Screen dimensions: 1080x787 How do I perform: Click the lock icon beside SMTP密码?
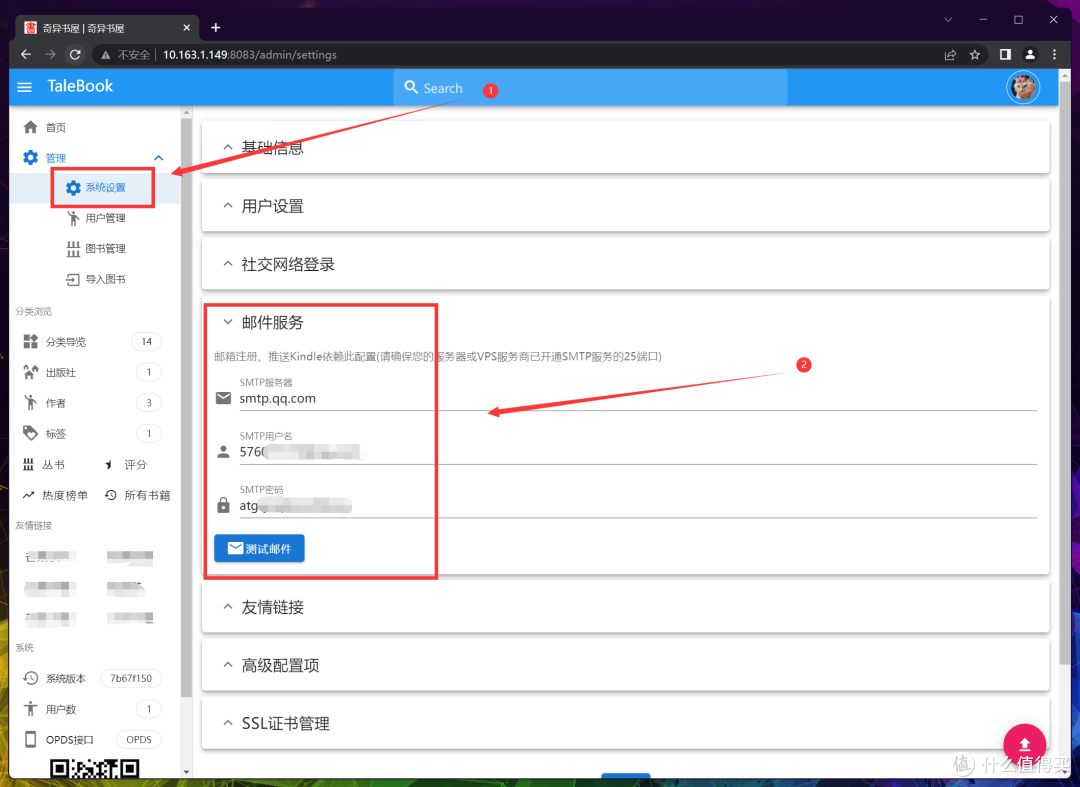click(x=223, y=504)
